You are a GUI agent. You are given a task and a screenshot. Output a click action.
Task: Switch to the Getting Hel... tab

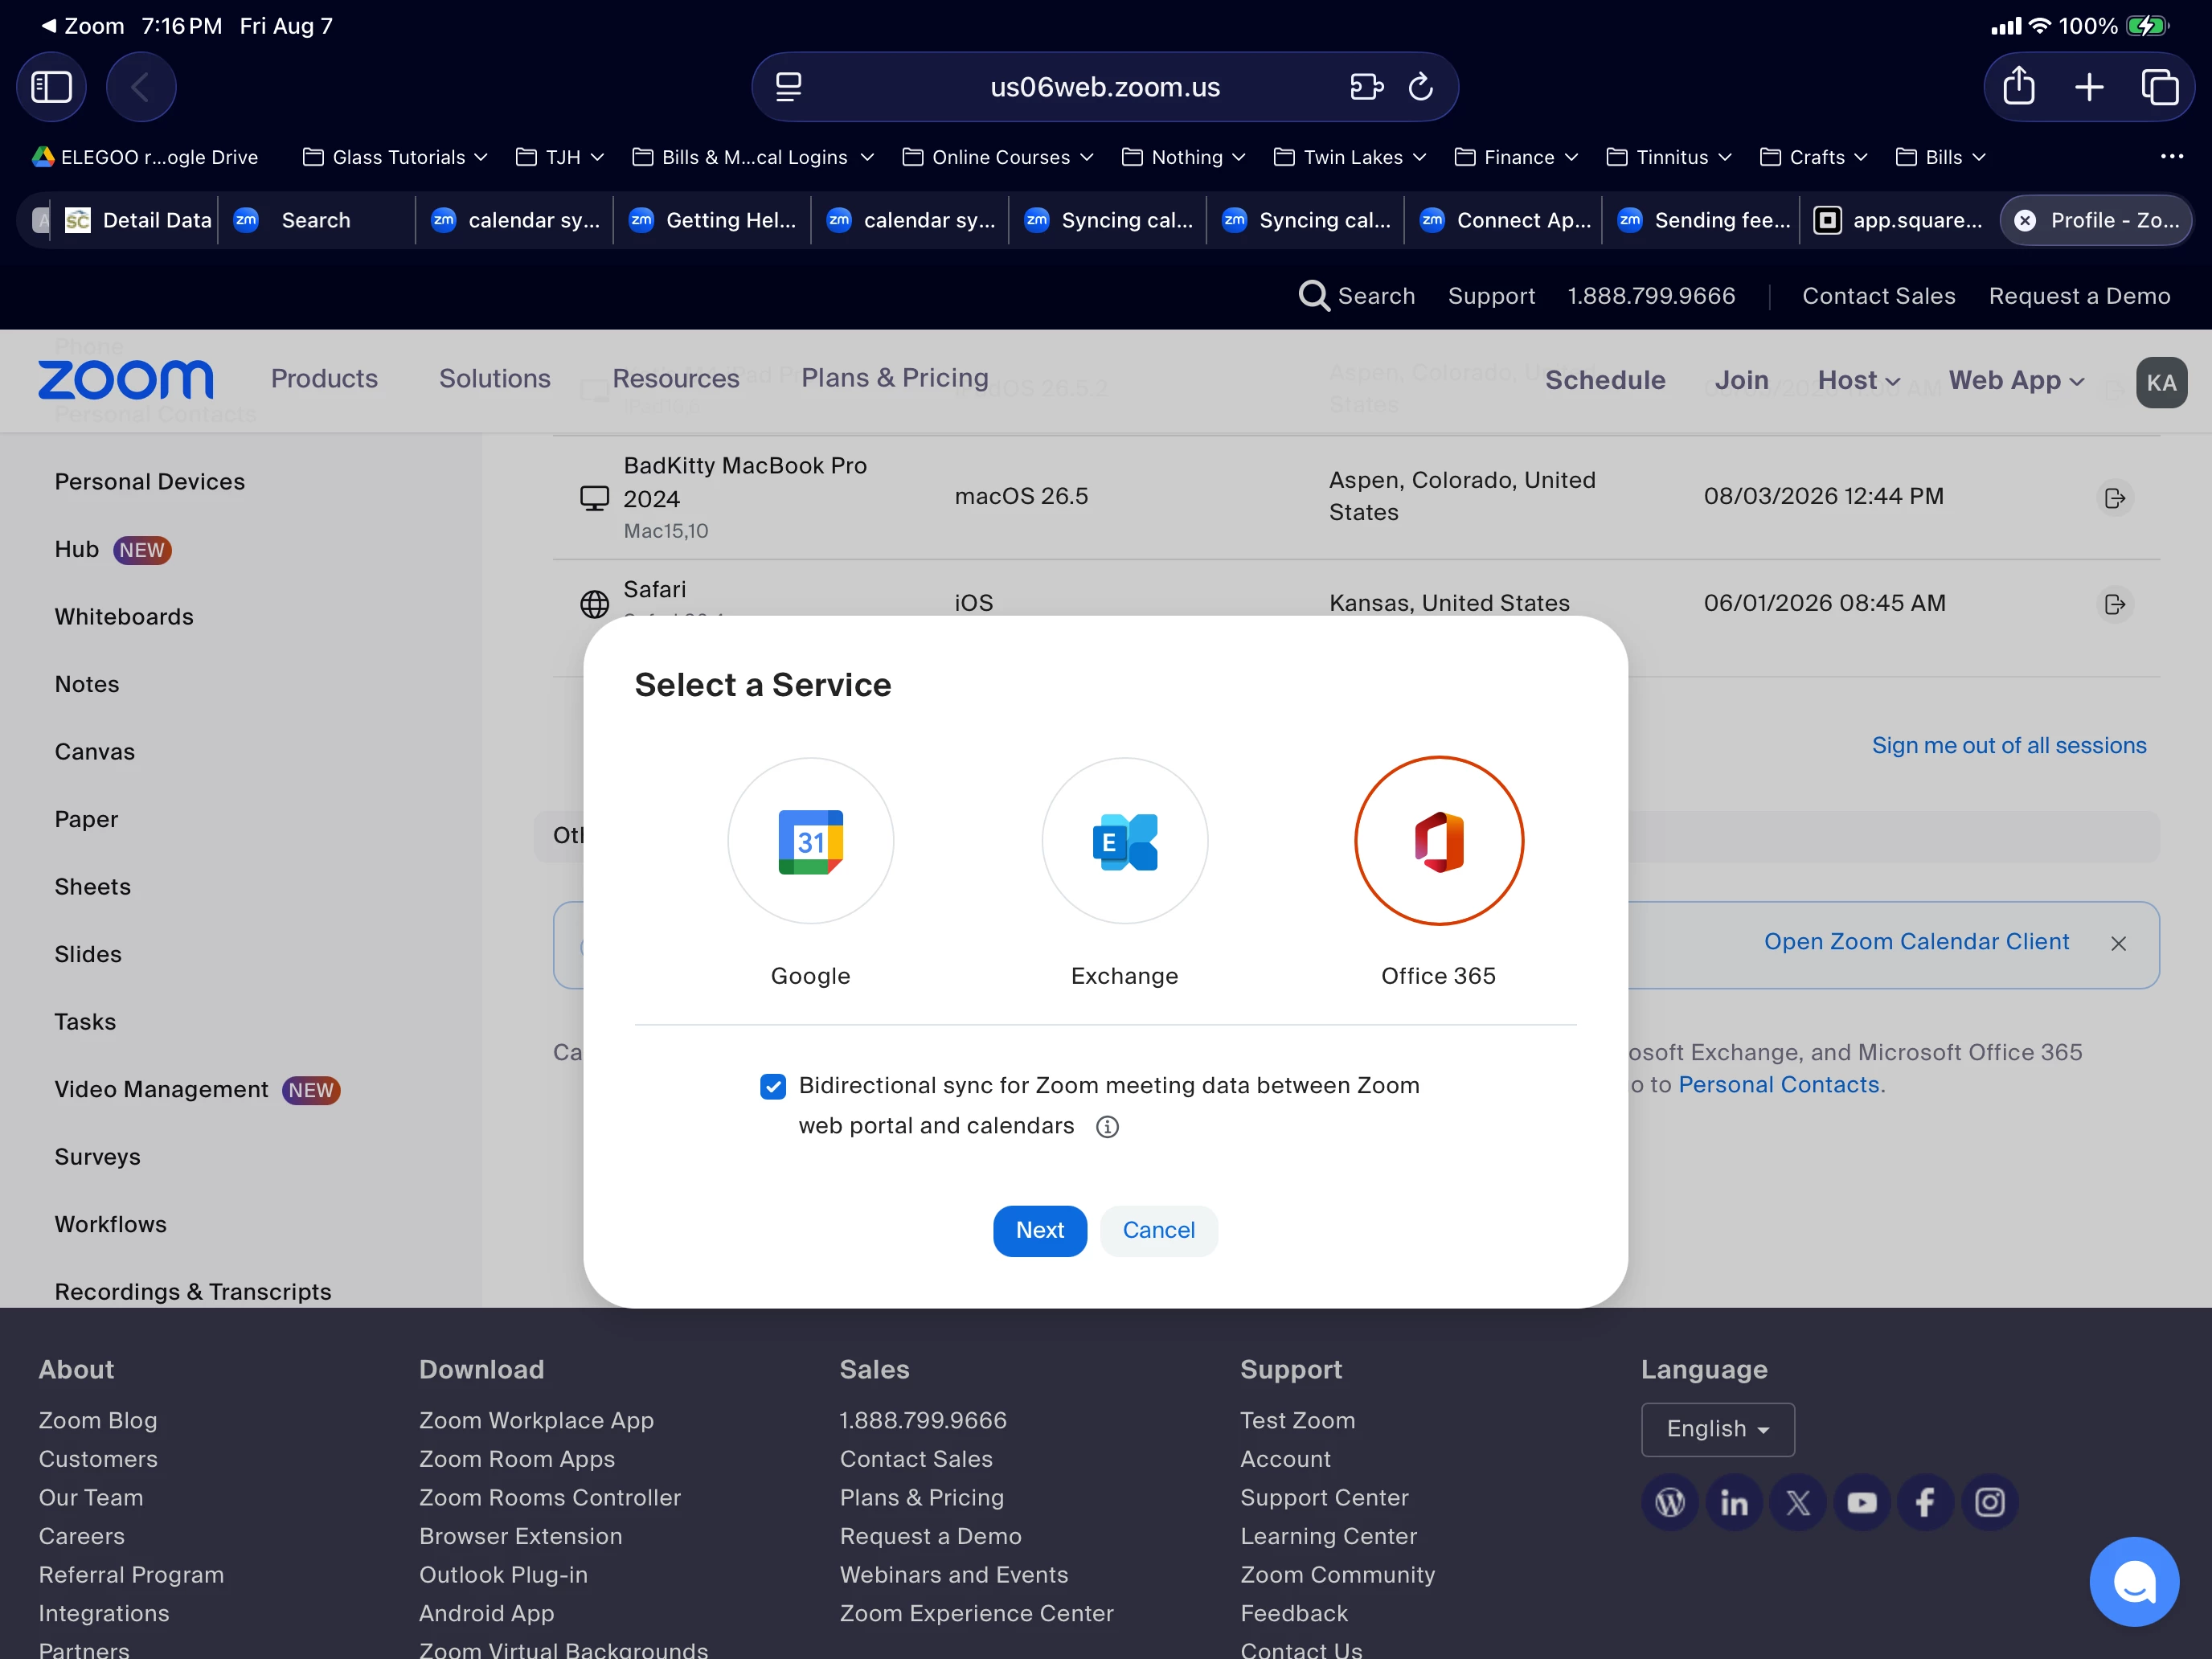coord(712,220)
